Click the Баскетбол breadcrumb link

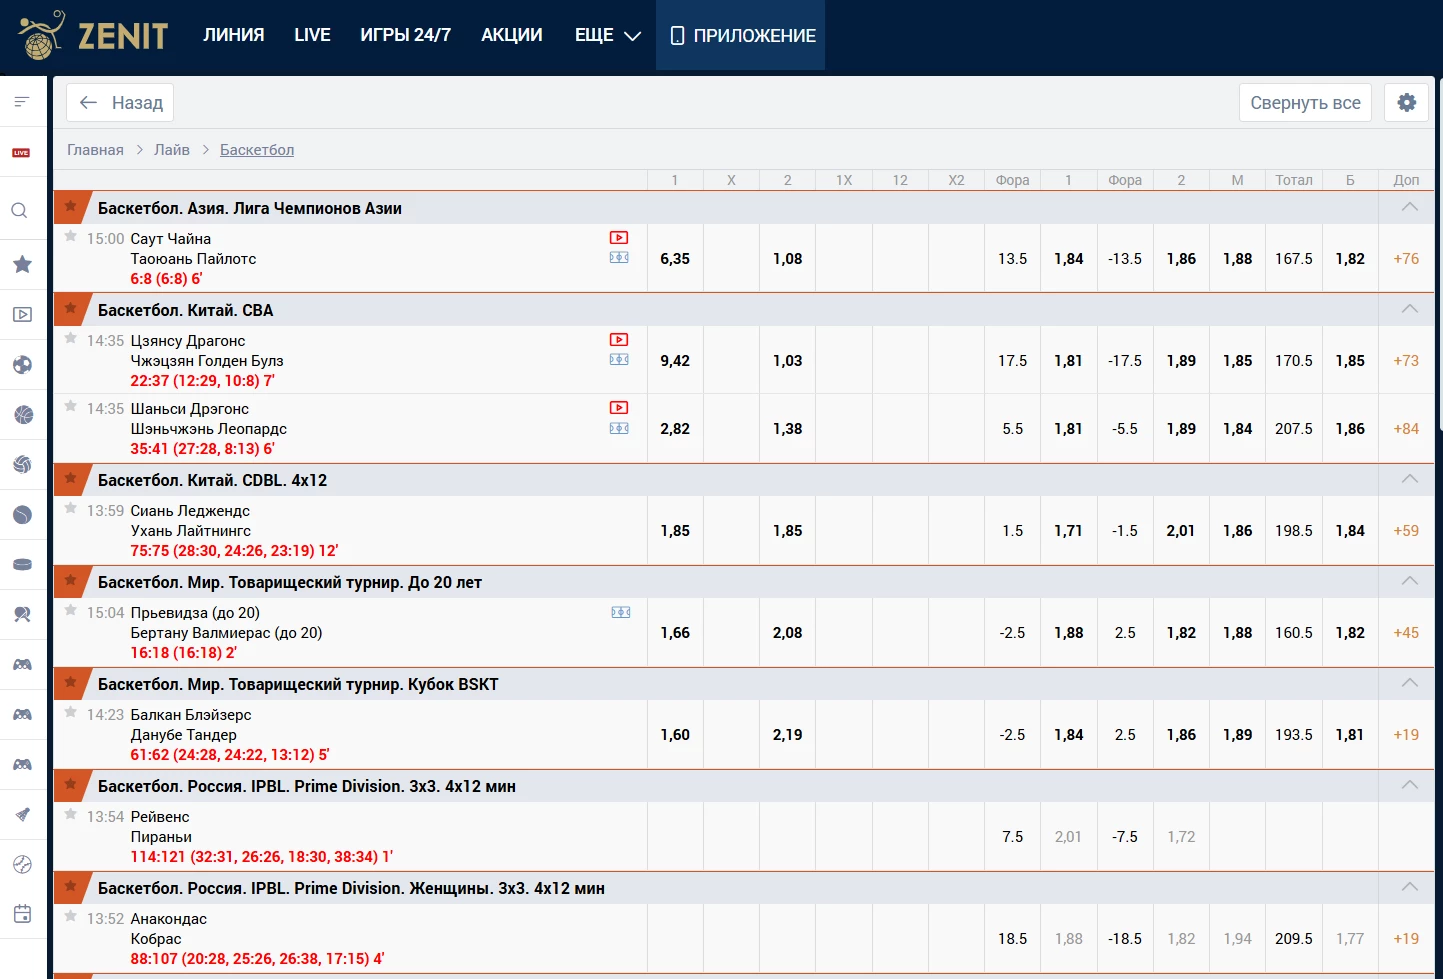coord(257,150)
